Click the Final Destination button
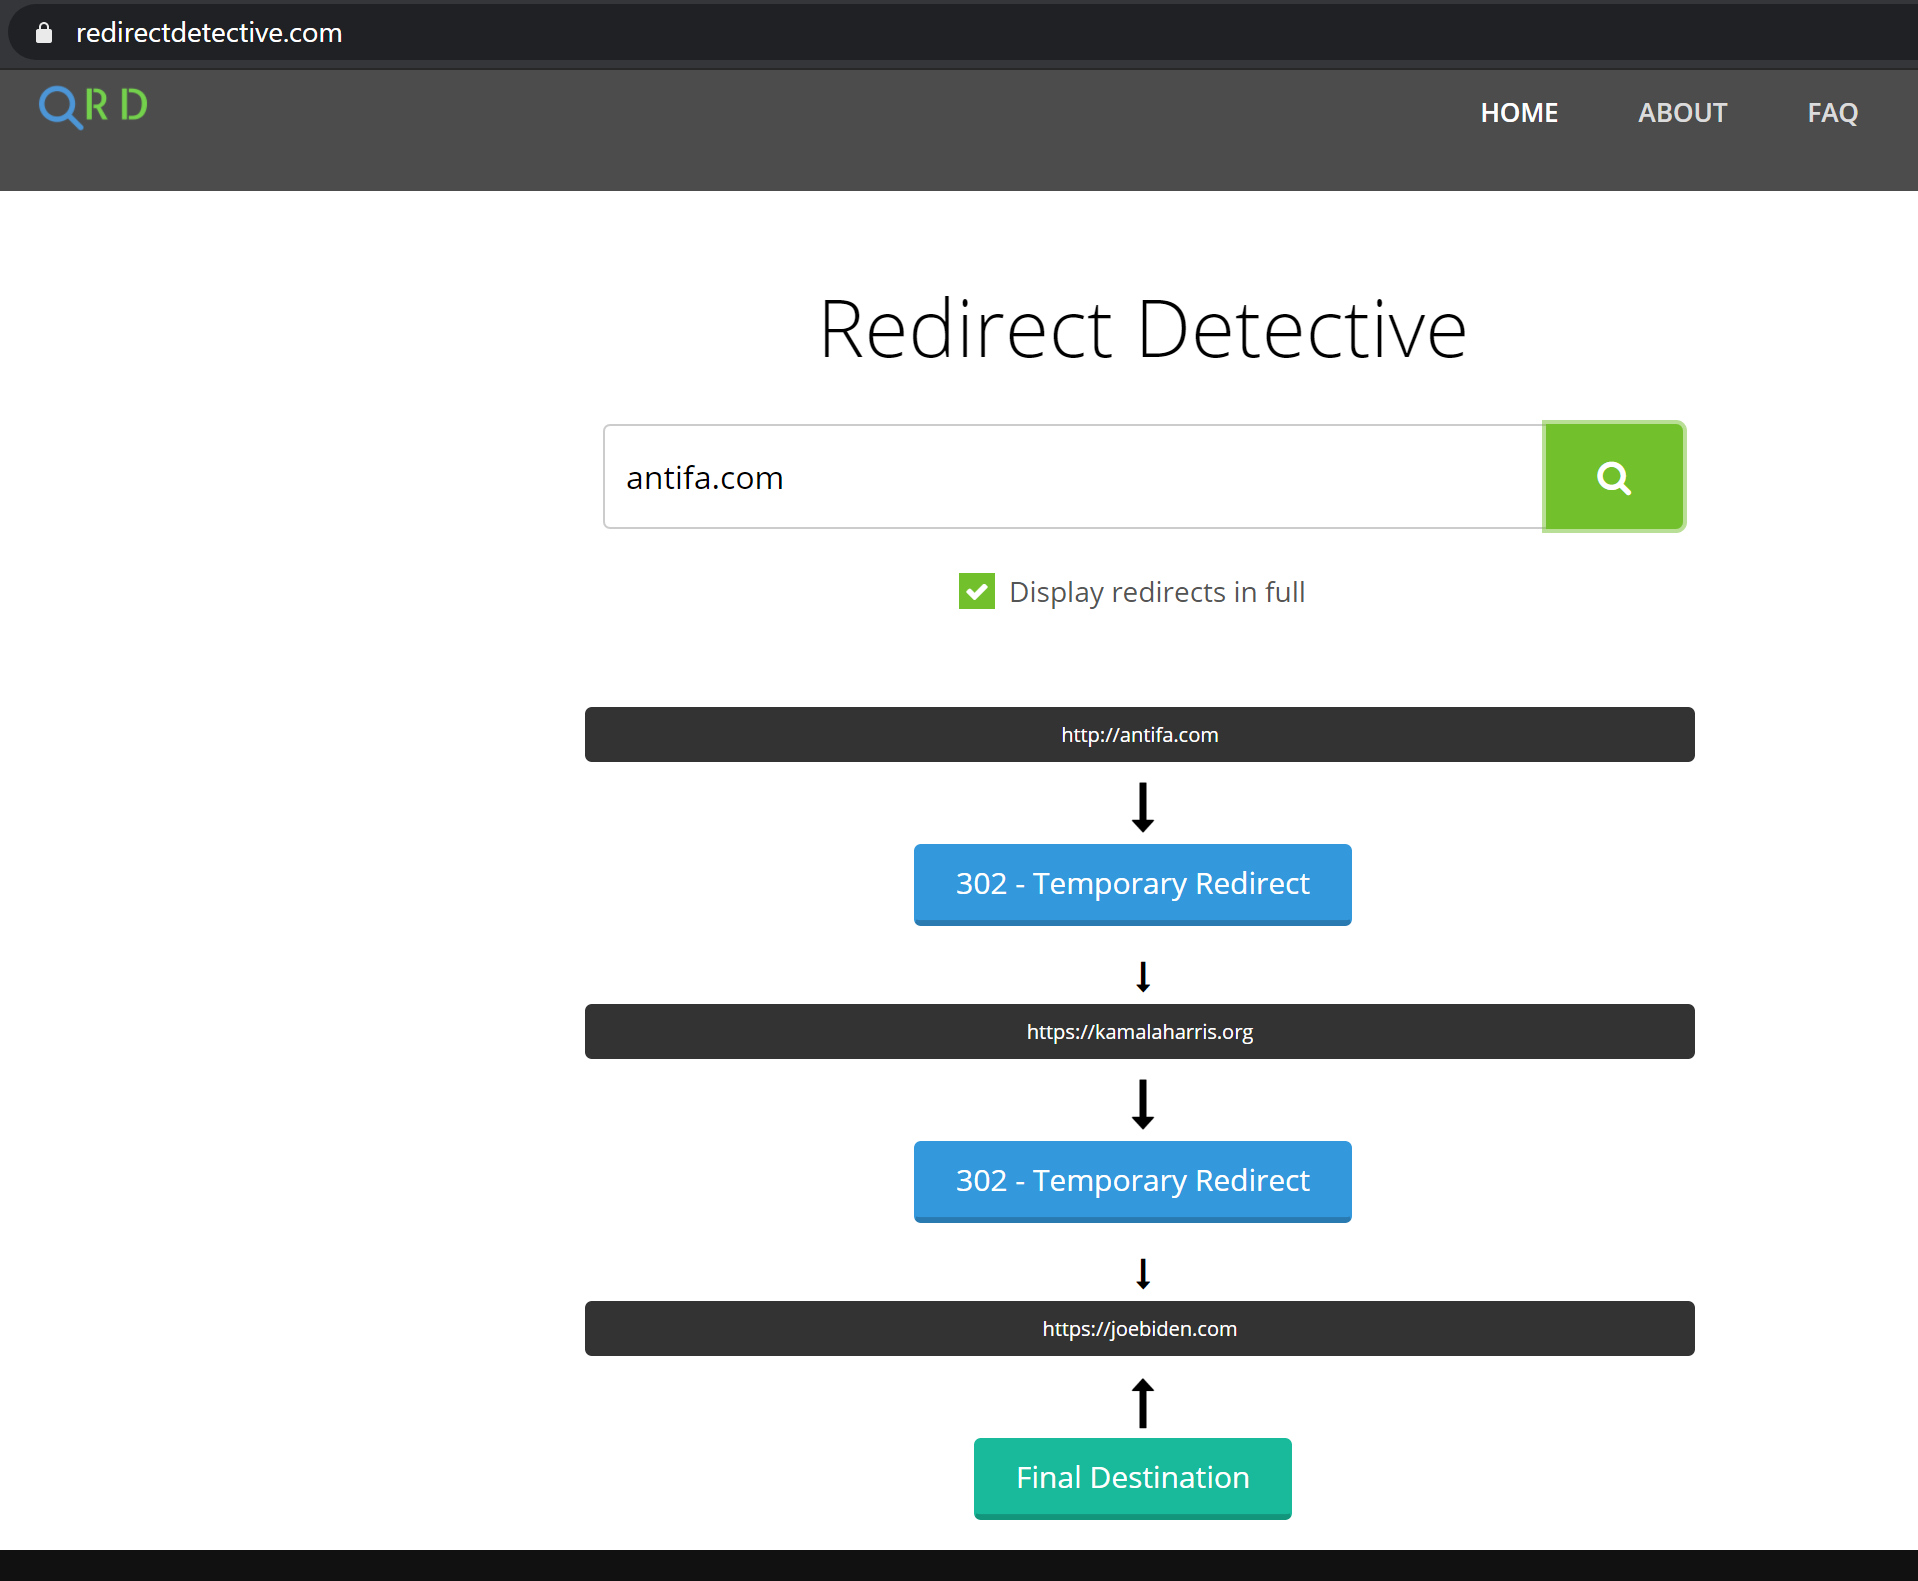The width and height of the screenshot is (1918, 1581). point(1132,1478)
